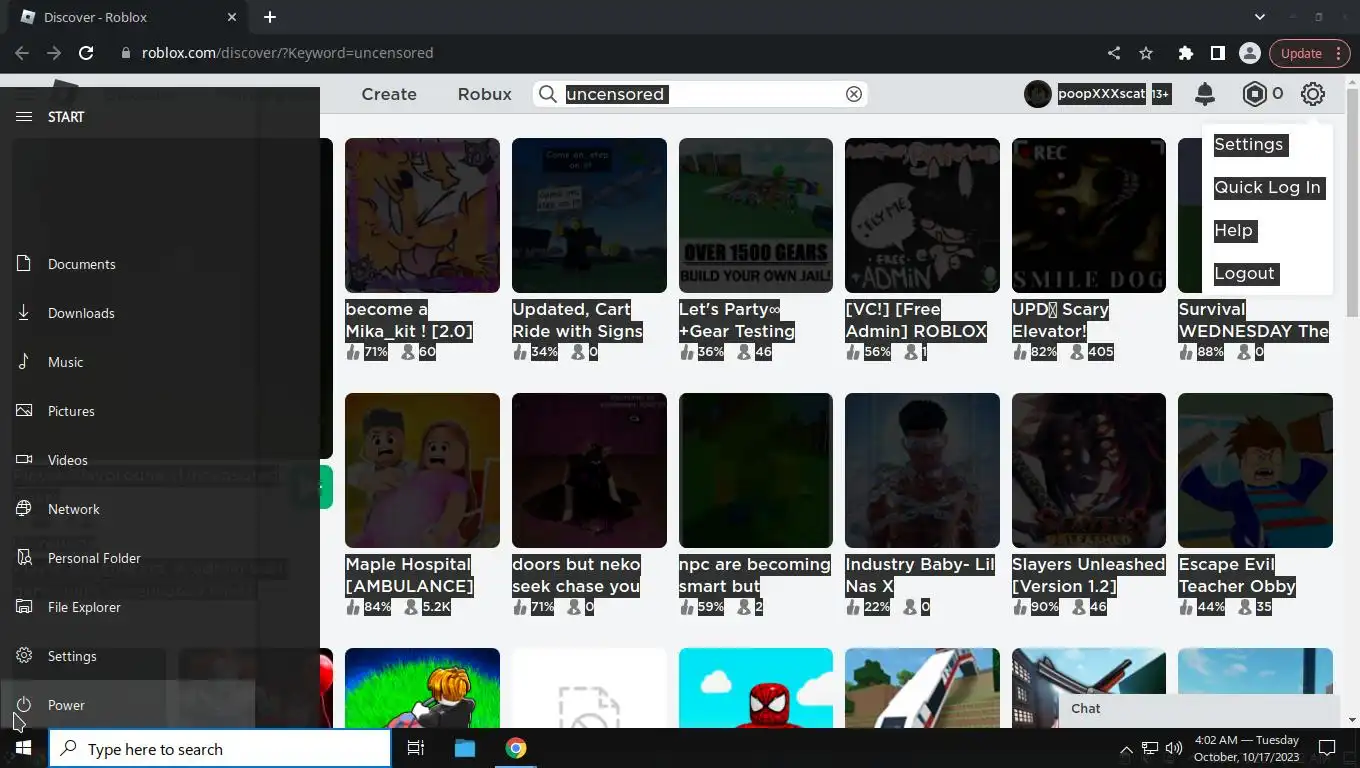
Task: Close the Discover - Roblox tab
Action: click(232, 17)
